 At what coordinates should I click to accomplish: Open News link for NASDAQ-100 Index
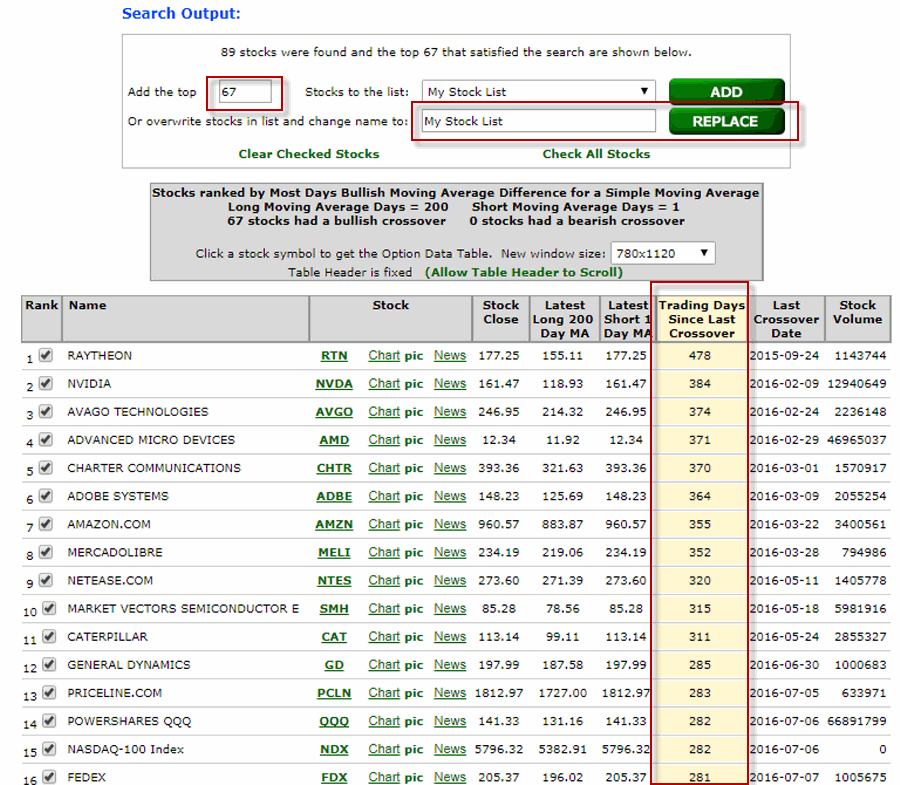pos(450,749)
